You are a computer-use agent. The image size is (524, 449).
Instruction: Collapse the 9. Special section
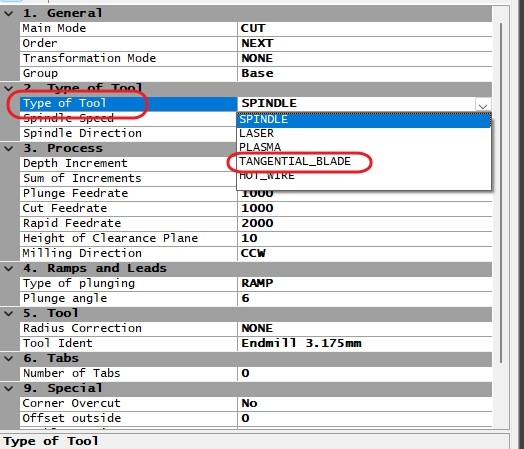pos(9,389)
